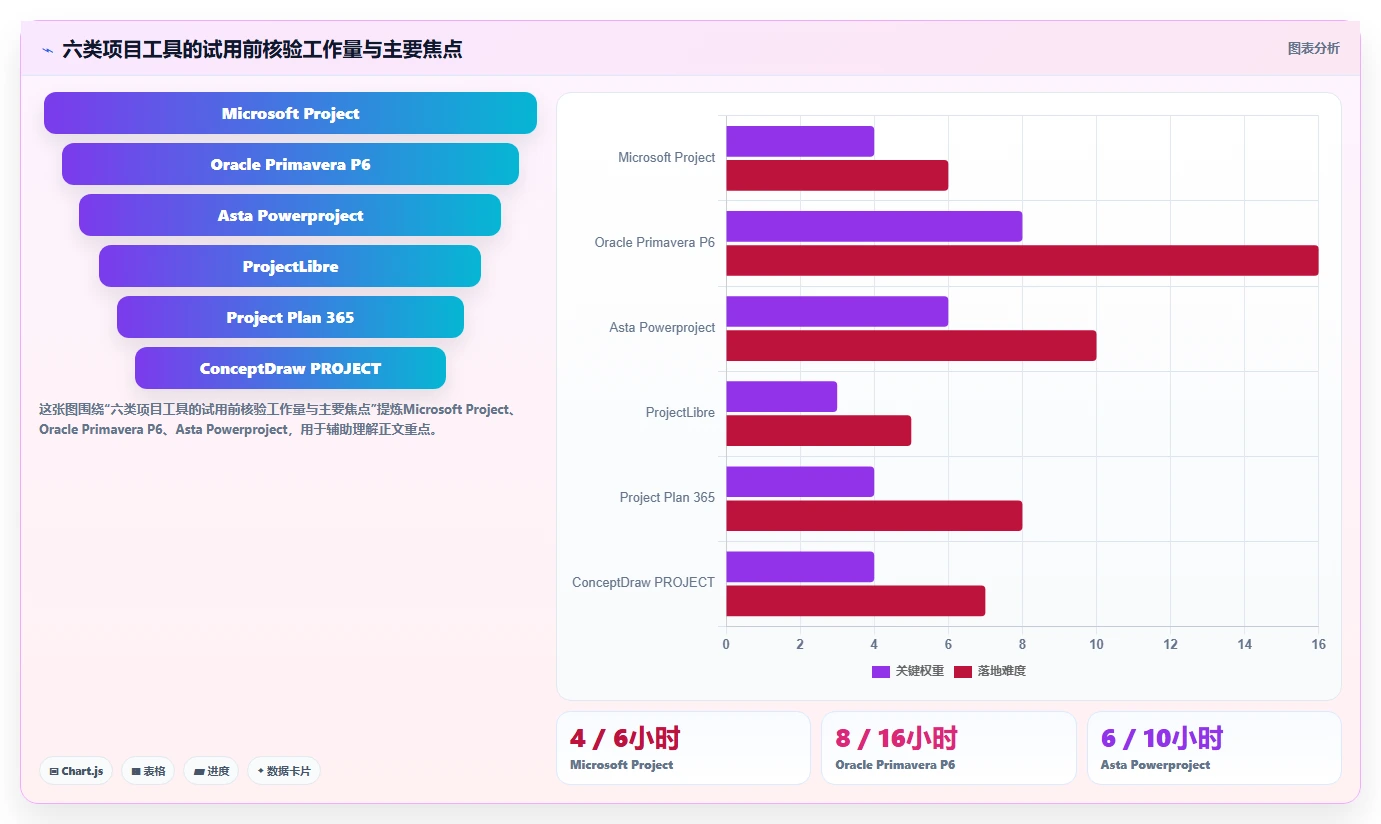Image resolution: width=1381 pixels, height=824 pixels.
Task: Click the x-axis tick label 10
Action: tap(1096, 644)
